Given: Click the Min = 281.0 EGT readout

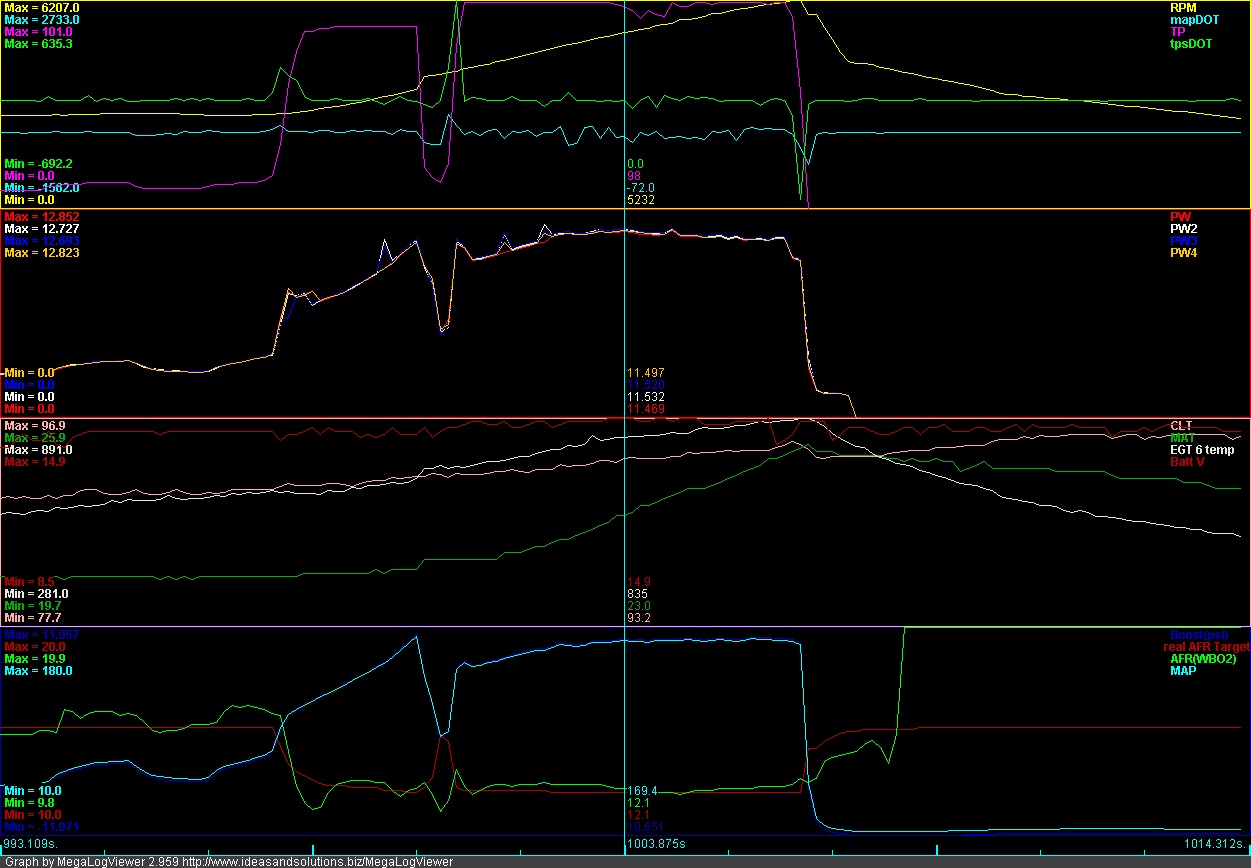Looking at the screenshot, I should click(36, 594).
